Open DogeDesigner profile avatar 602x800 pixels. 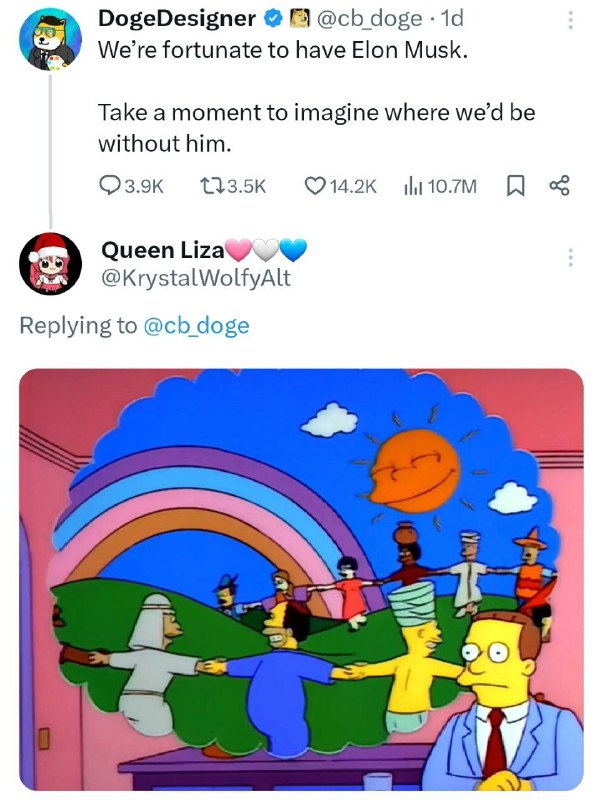coord(51,39)
